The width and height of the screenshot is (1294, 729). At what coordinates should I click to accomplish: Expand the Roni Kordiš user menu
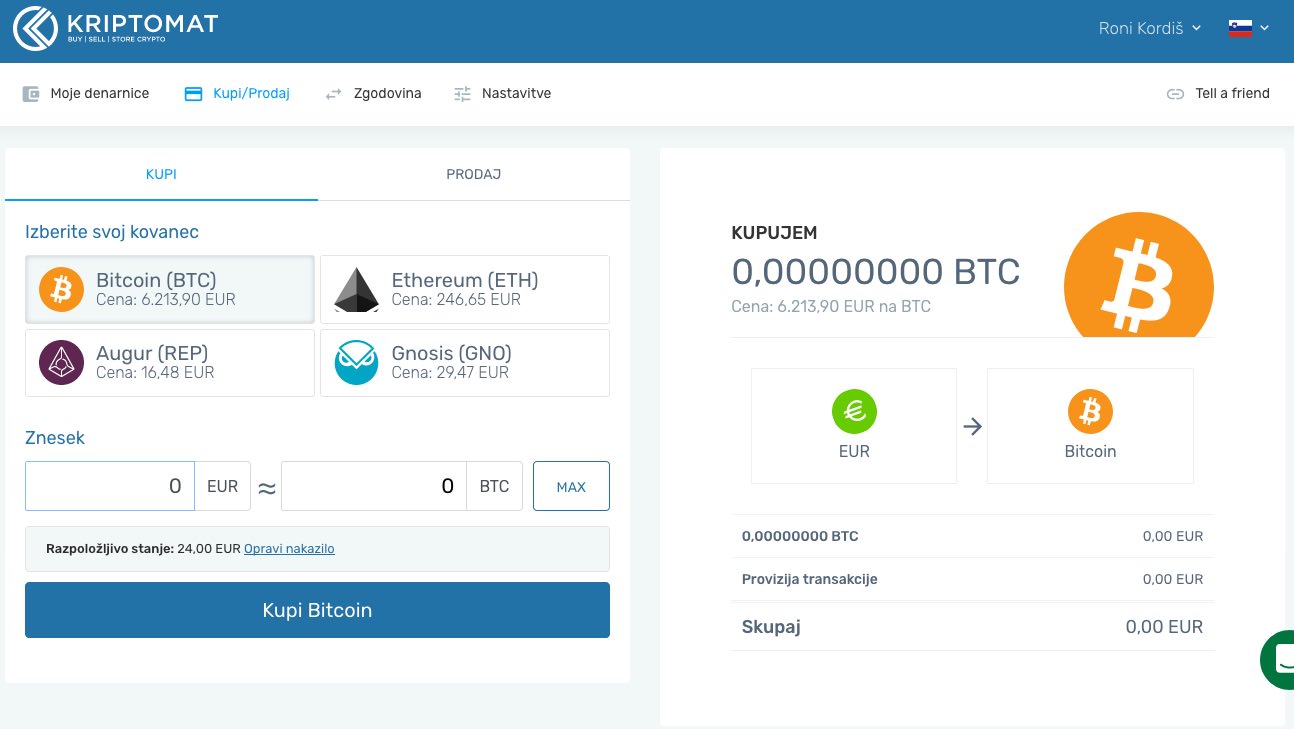tap(1149, 28)
